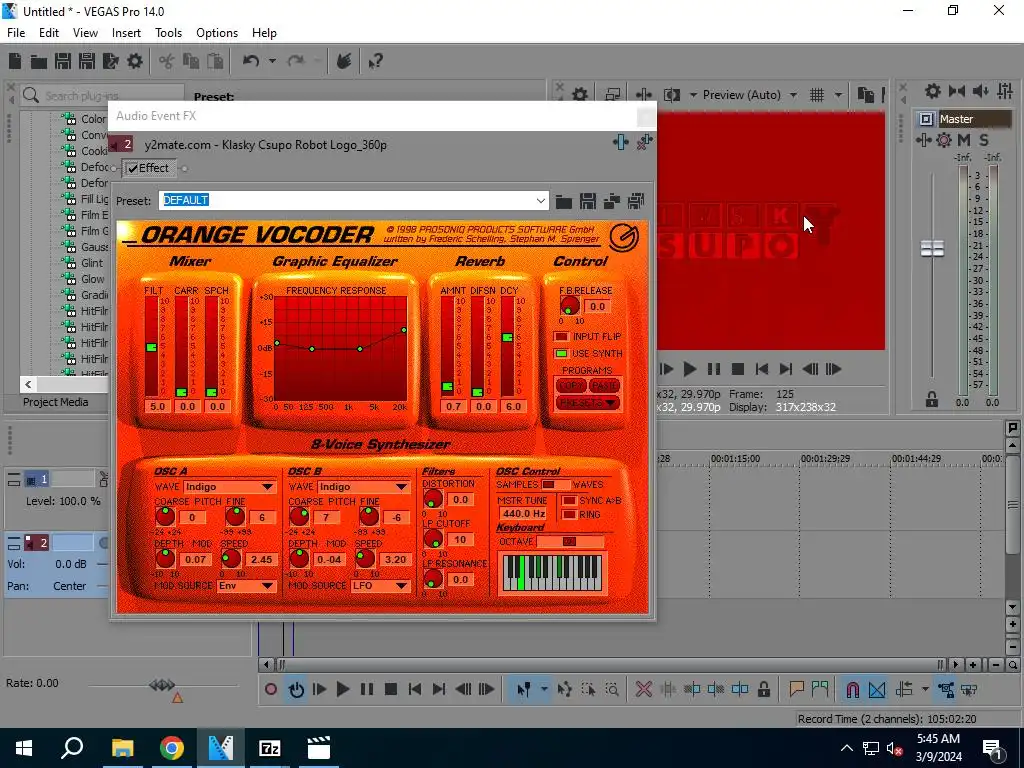The height and width of the screenshot is (768, 1024).
Task: Save the project with the first floppy icon
Action: point(63,61)
